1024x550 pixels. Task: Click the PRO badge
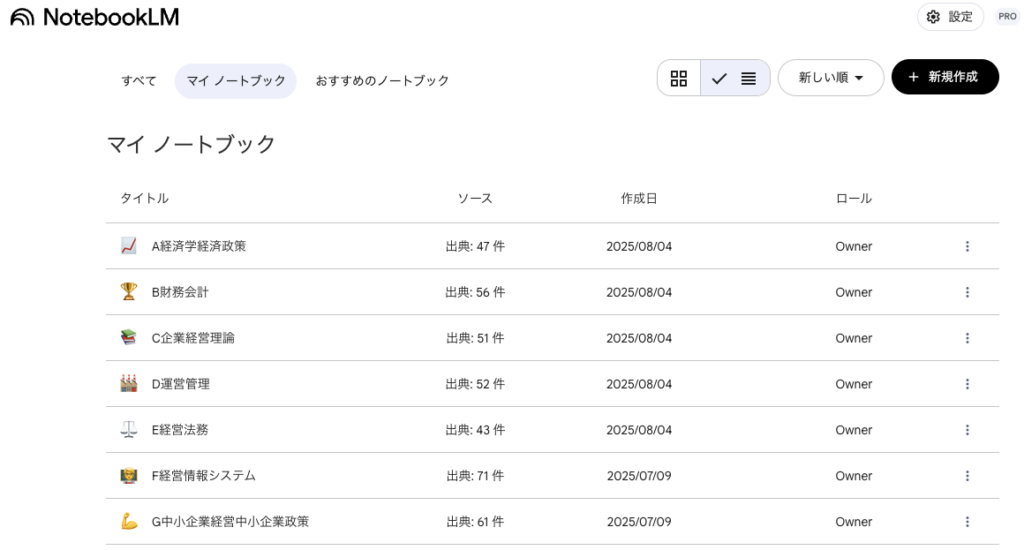click(x=1006, y=17)
